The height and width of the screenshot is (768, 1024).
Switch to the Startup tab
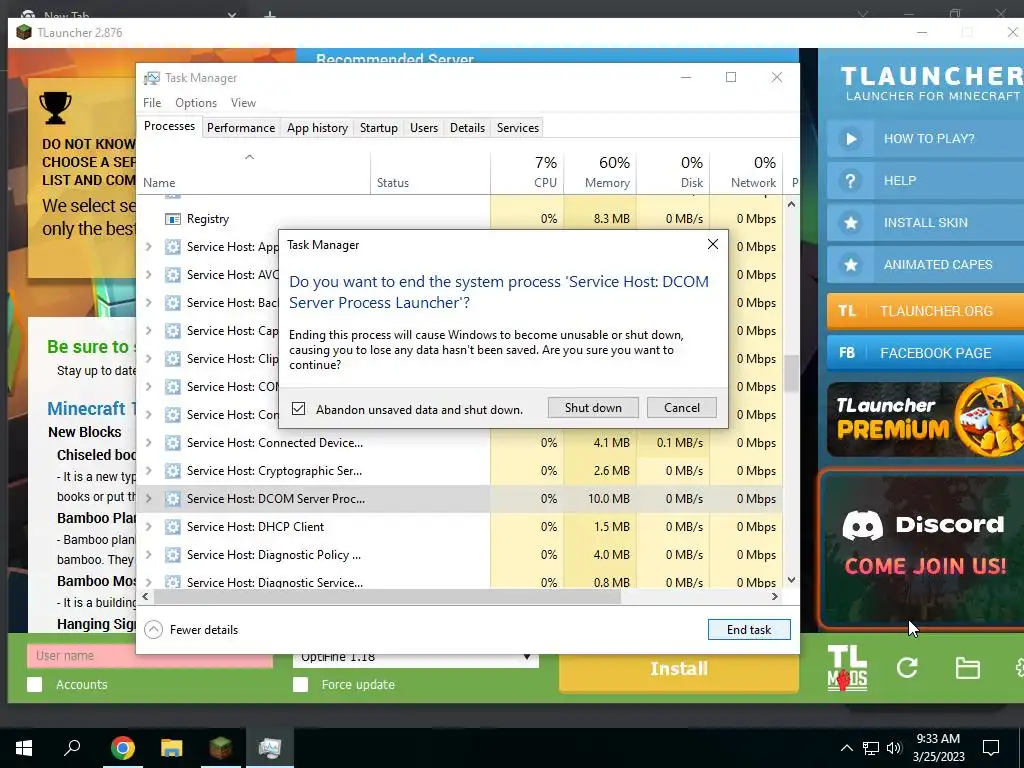coord(379,128)
